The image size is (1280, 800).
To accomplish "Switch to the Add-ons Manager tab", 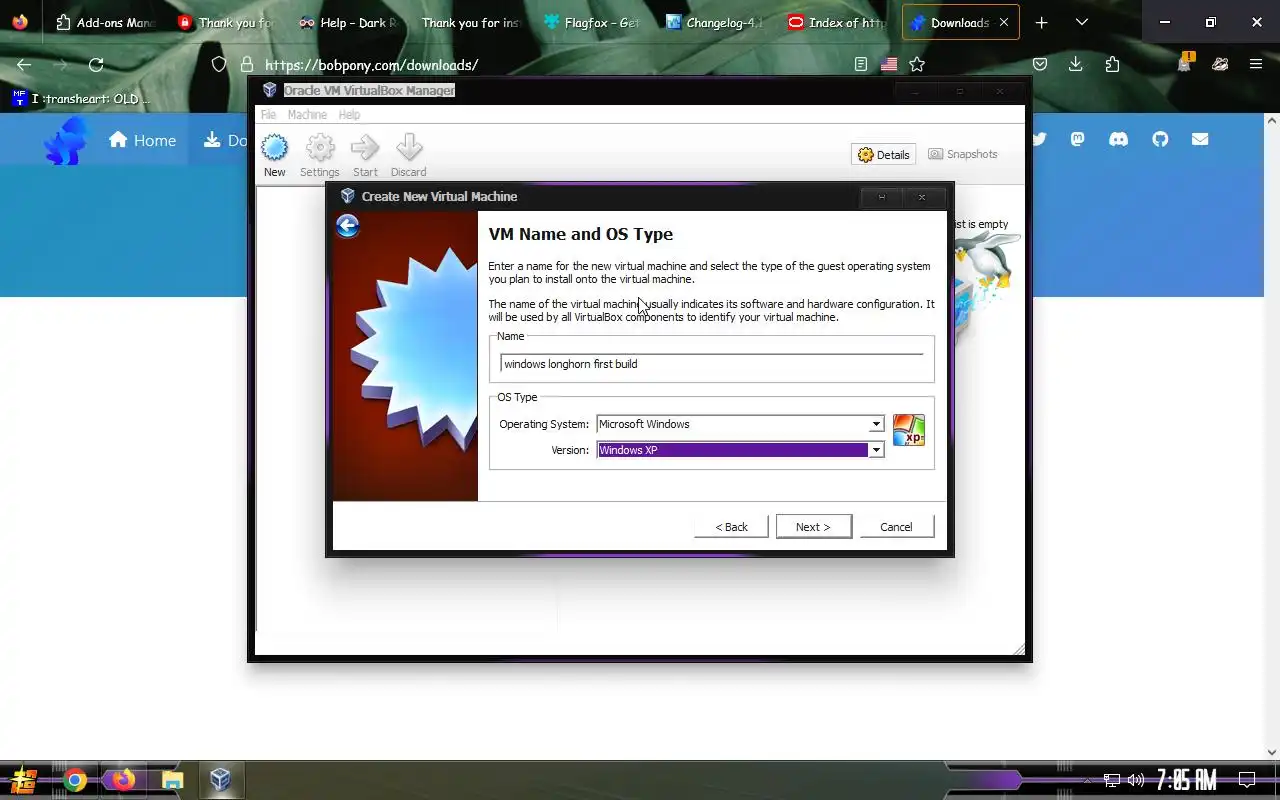I will 107,22.
